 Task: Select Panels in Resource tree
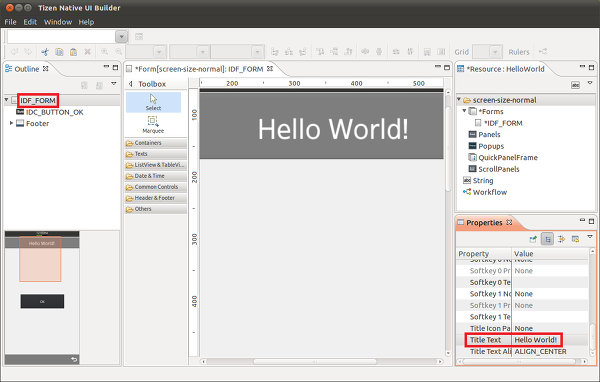[489, 134]
